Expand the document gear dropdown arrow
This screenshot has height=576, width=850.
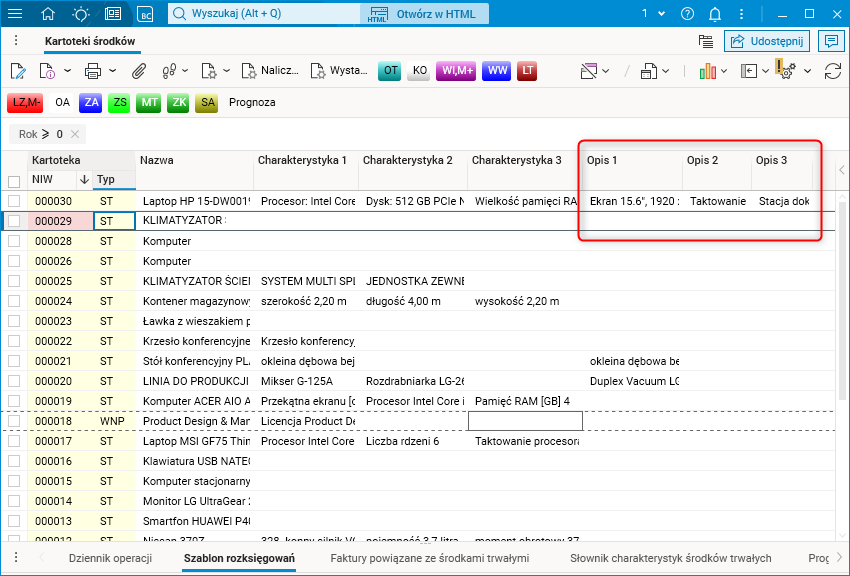coord(227,70)
